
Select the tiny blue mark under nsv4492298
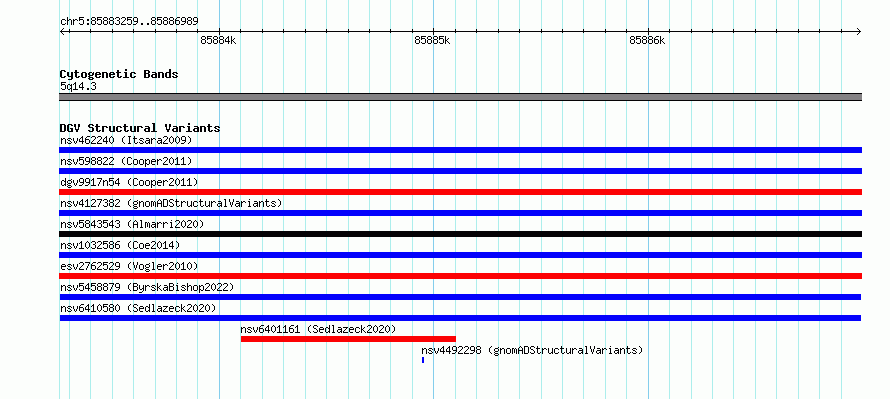pyautogui.click(x=423, y=360)
